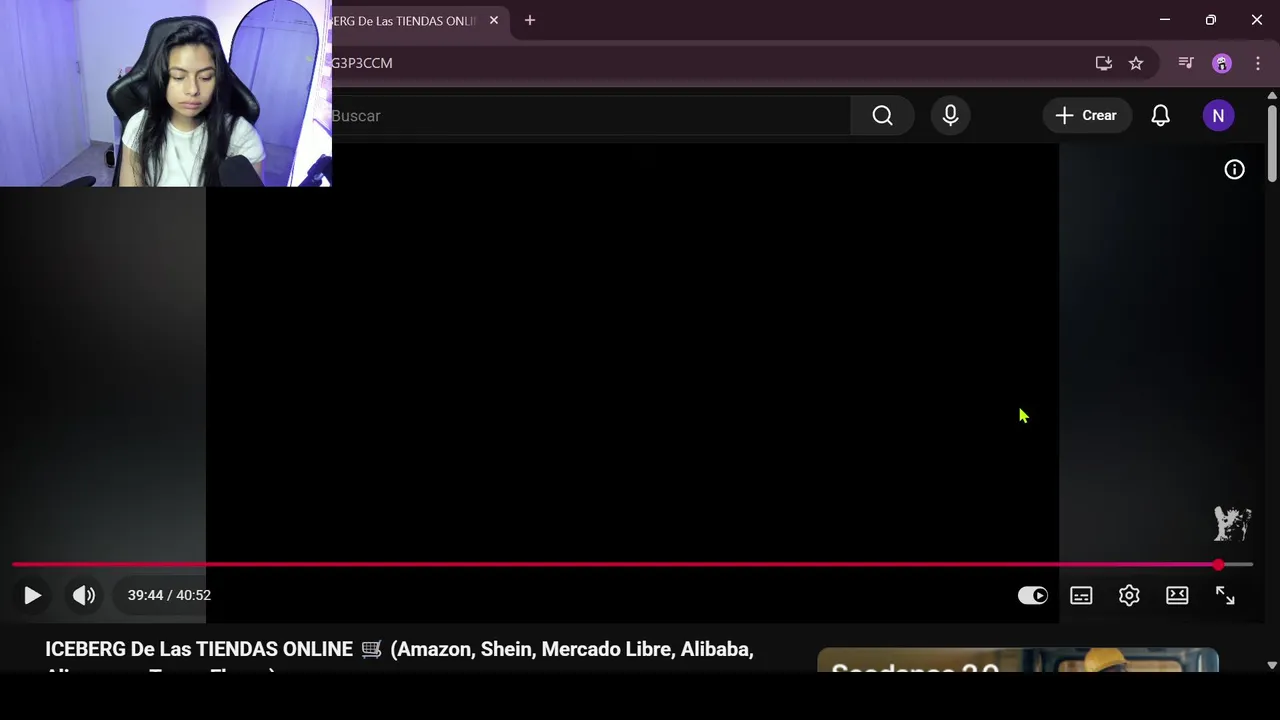Toggle the autoplay switch

(1033, 595)
